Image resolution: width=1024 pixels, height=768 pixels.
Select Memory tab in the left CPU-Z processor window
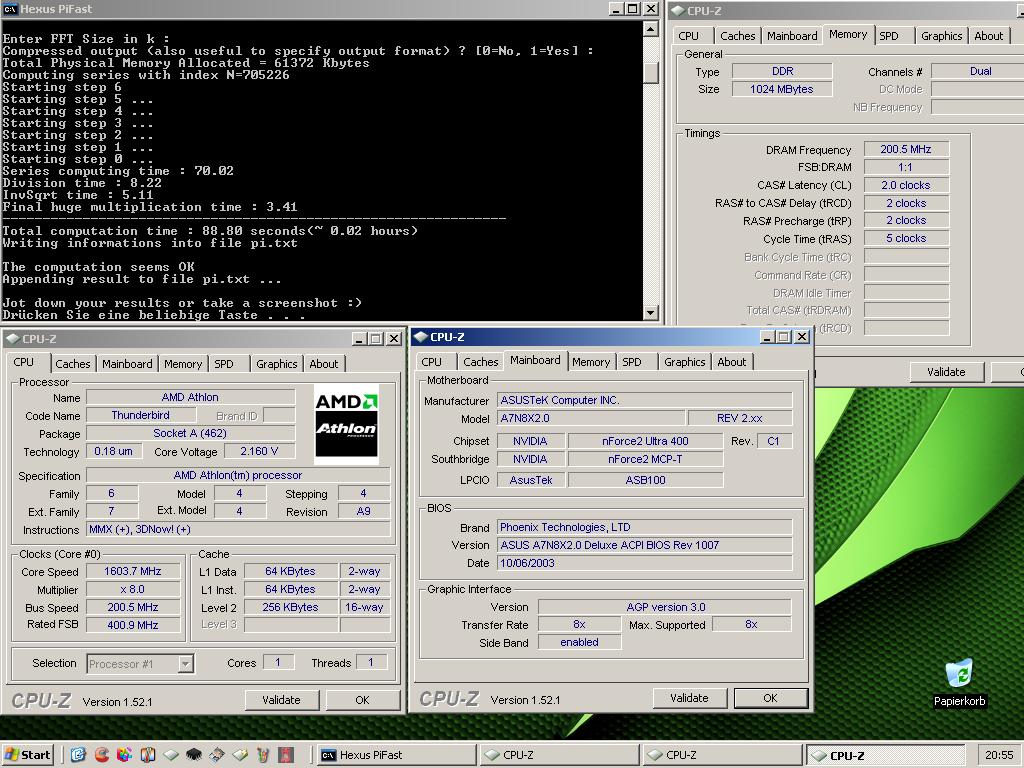[x=183, y=364]
